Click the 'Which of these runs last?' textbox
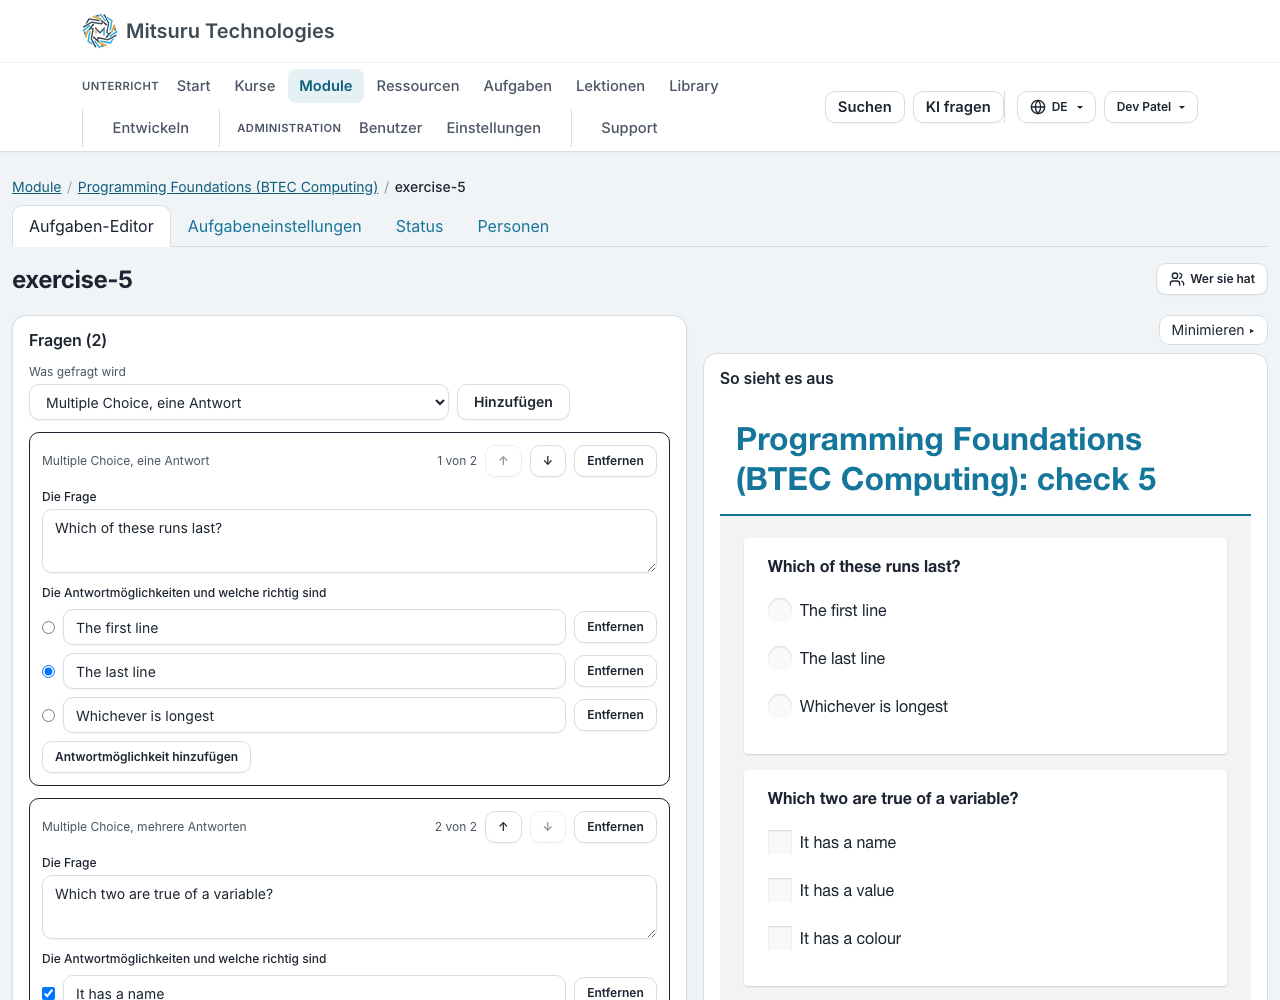The image size is (1280, 1000). pyautogui.click(x=349, y=541)
